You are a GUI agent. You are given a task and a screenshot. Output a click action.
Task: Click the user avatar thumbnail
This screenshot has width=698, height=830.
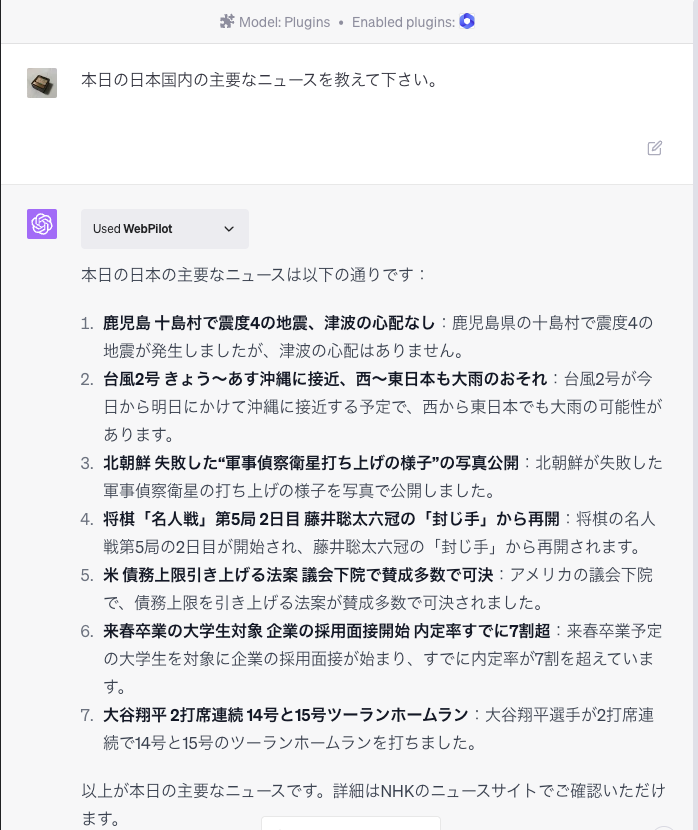(42, 83)
